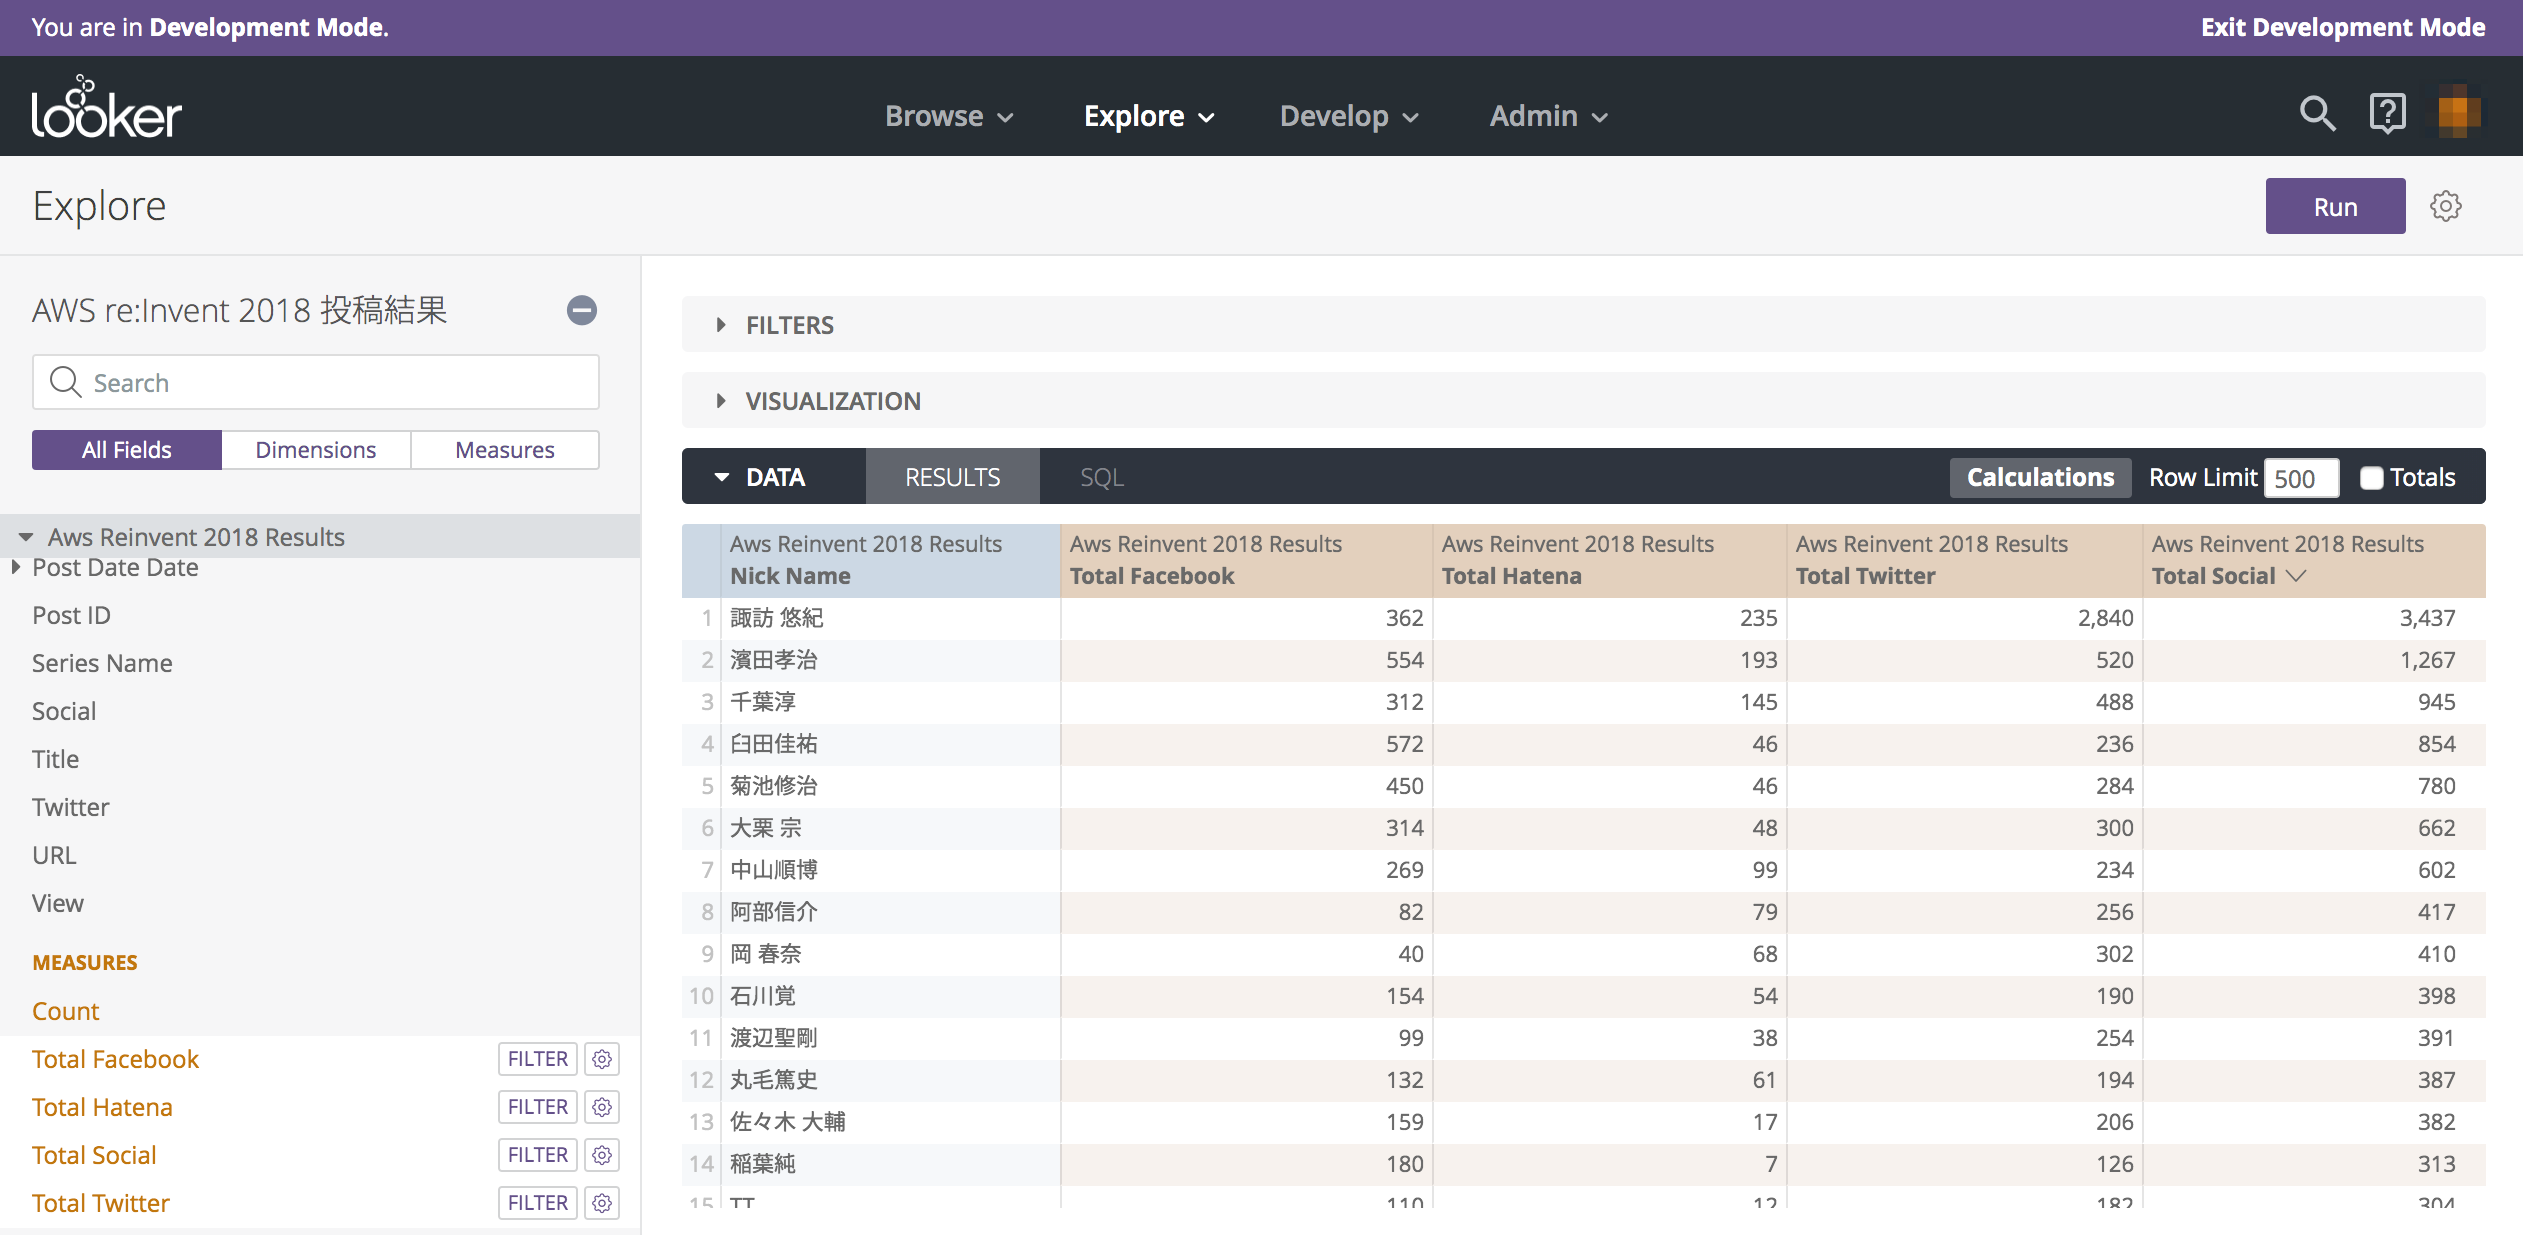The image size is (2523, 1235).
Task: Open the Total Social column sort dropdown
Action: (x=2296, y=576)
